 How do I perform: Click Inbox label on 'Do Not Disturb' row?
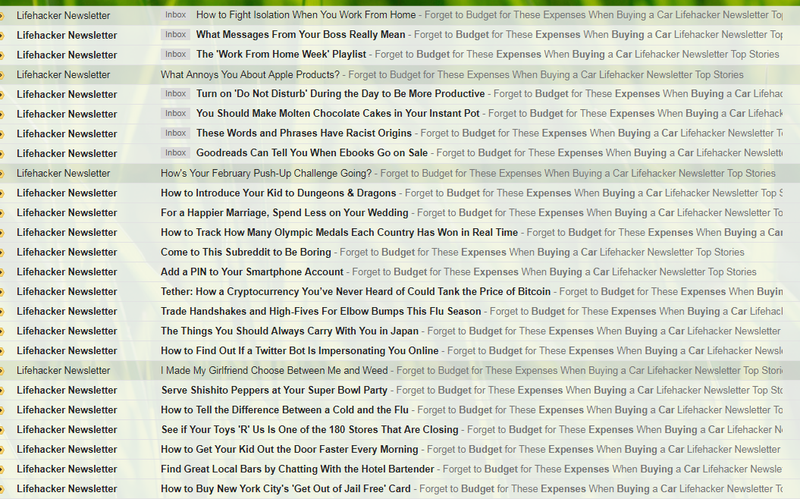pos(176,93)
